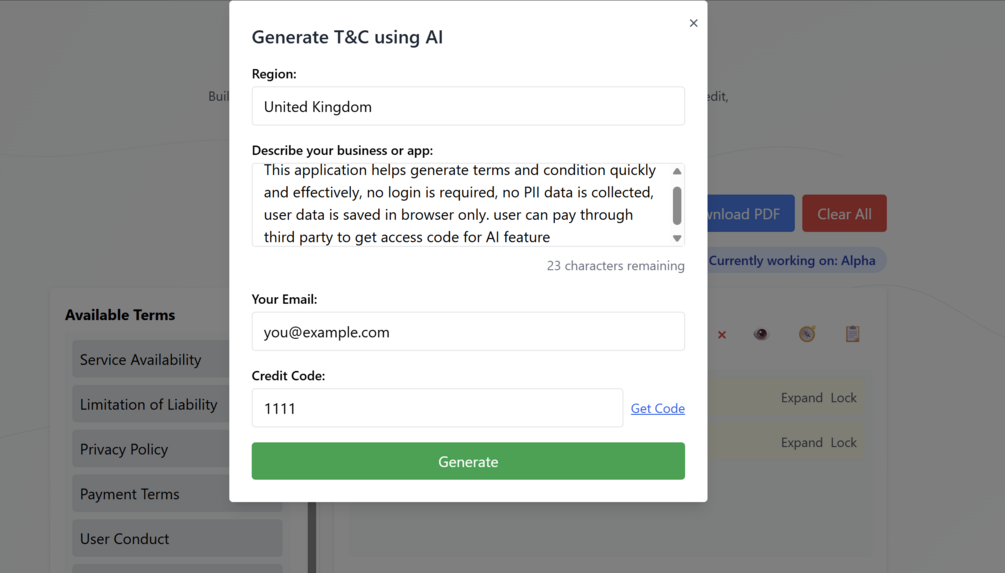Image resolution: width=1005 pixels, height=573 pixels.
Task: Open the Get Code link
Action: (657, 408)
